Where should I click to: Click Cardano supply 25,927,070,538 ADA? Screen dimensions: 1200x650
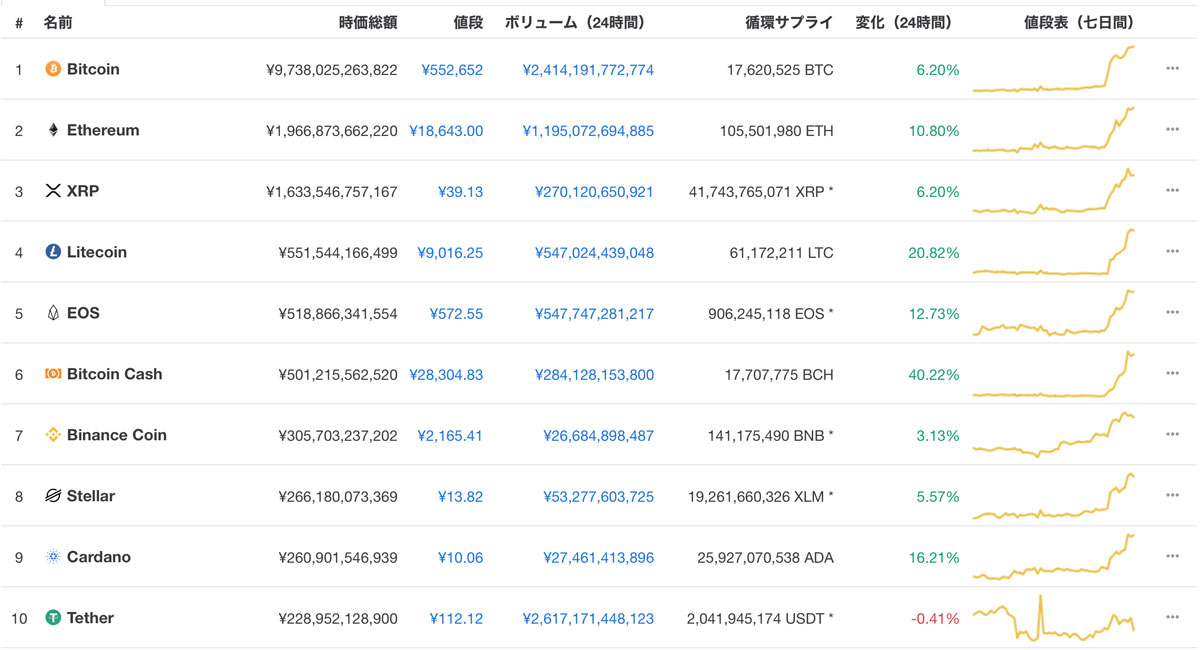point(766,558)
